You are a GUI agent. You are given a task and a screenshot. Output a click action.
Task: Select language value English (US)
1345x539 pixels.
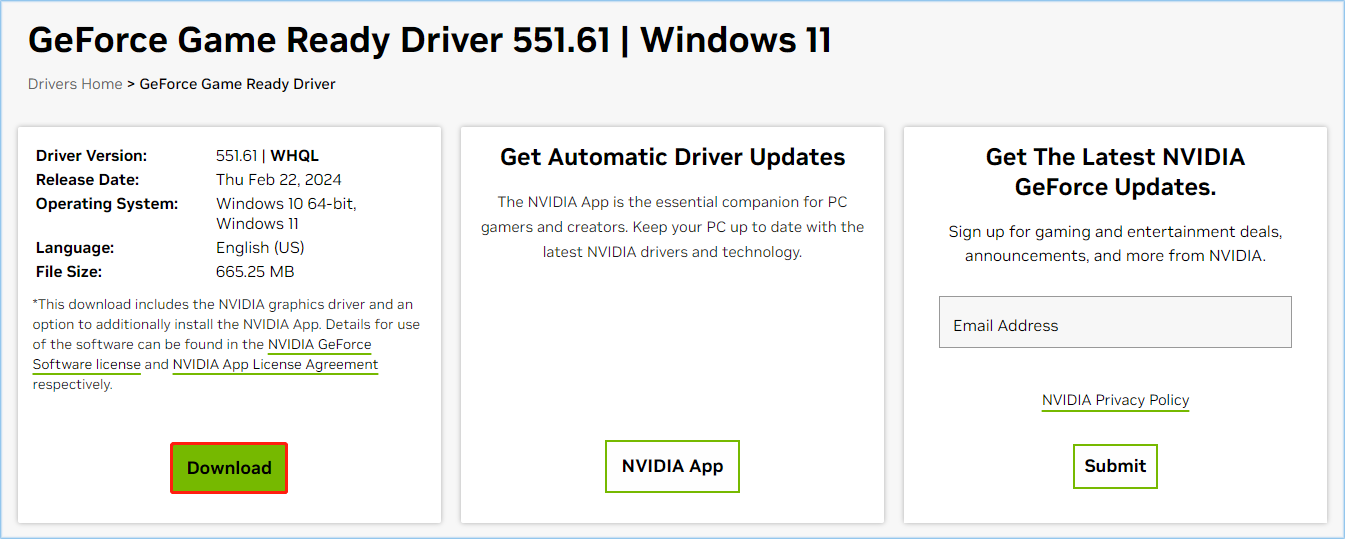[260, 248]
